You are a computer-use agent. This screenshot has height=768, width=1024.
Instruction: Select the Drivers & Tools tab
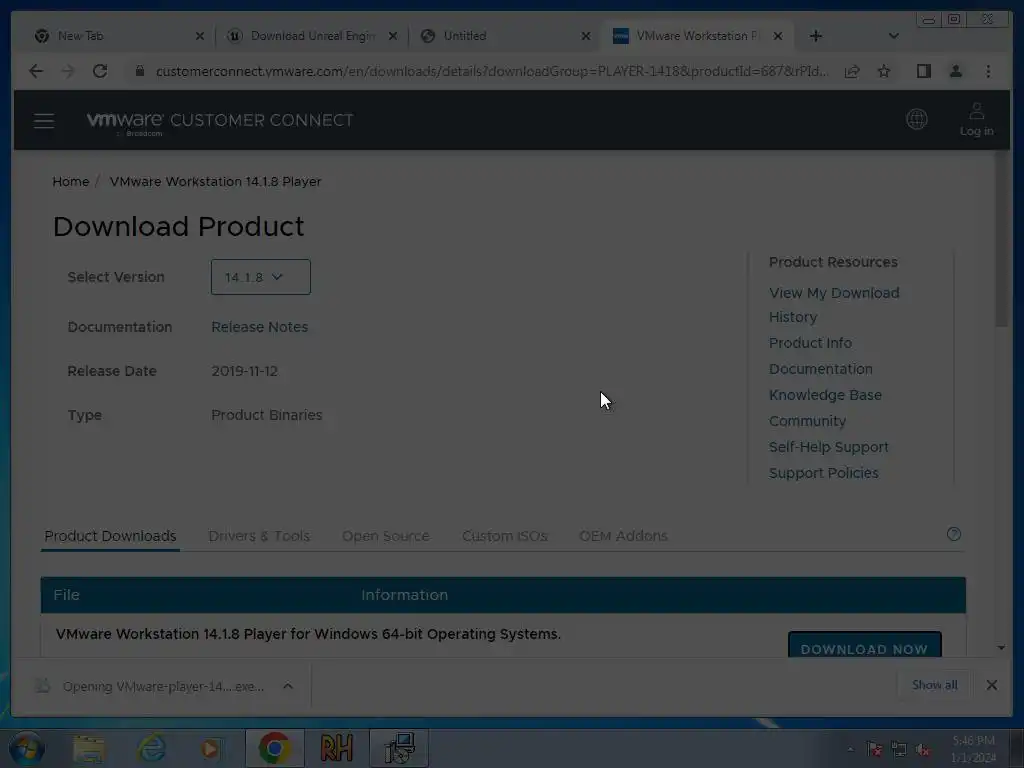click(x=259, y=536)
